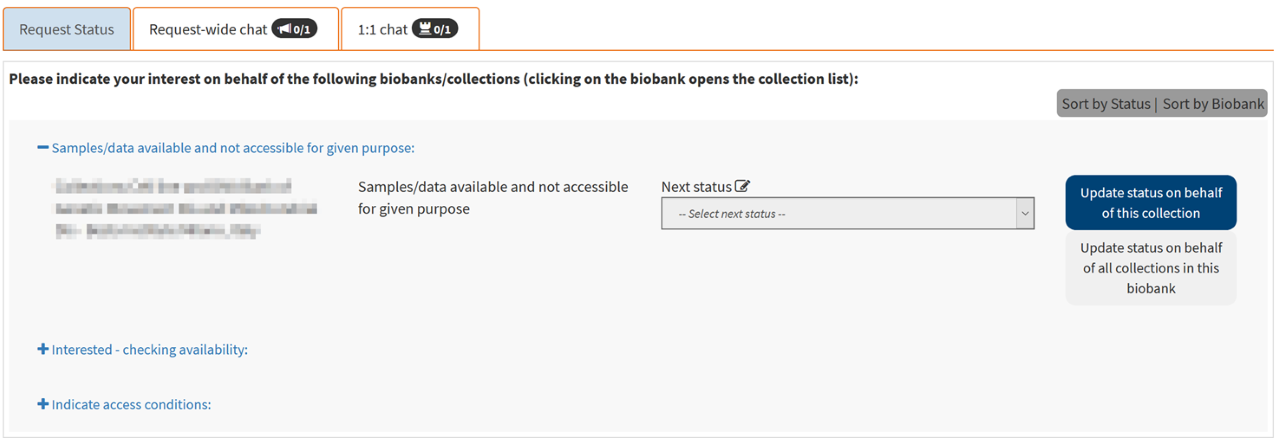Sort the collections by Status
The image size is (1280, 438).
[x=1106, y=104]
